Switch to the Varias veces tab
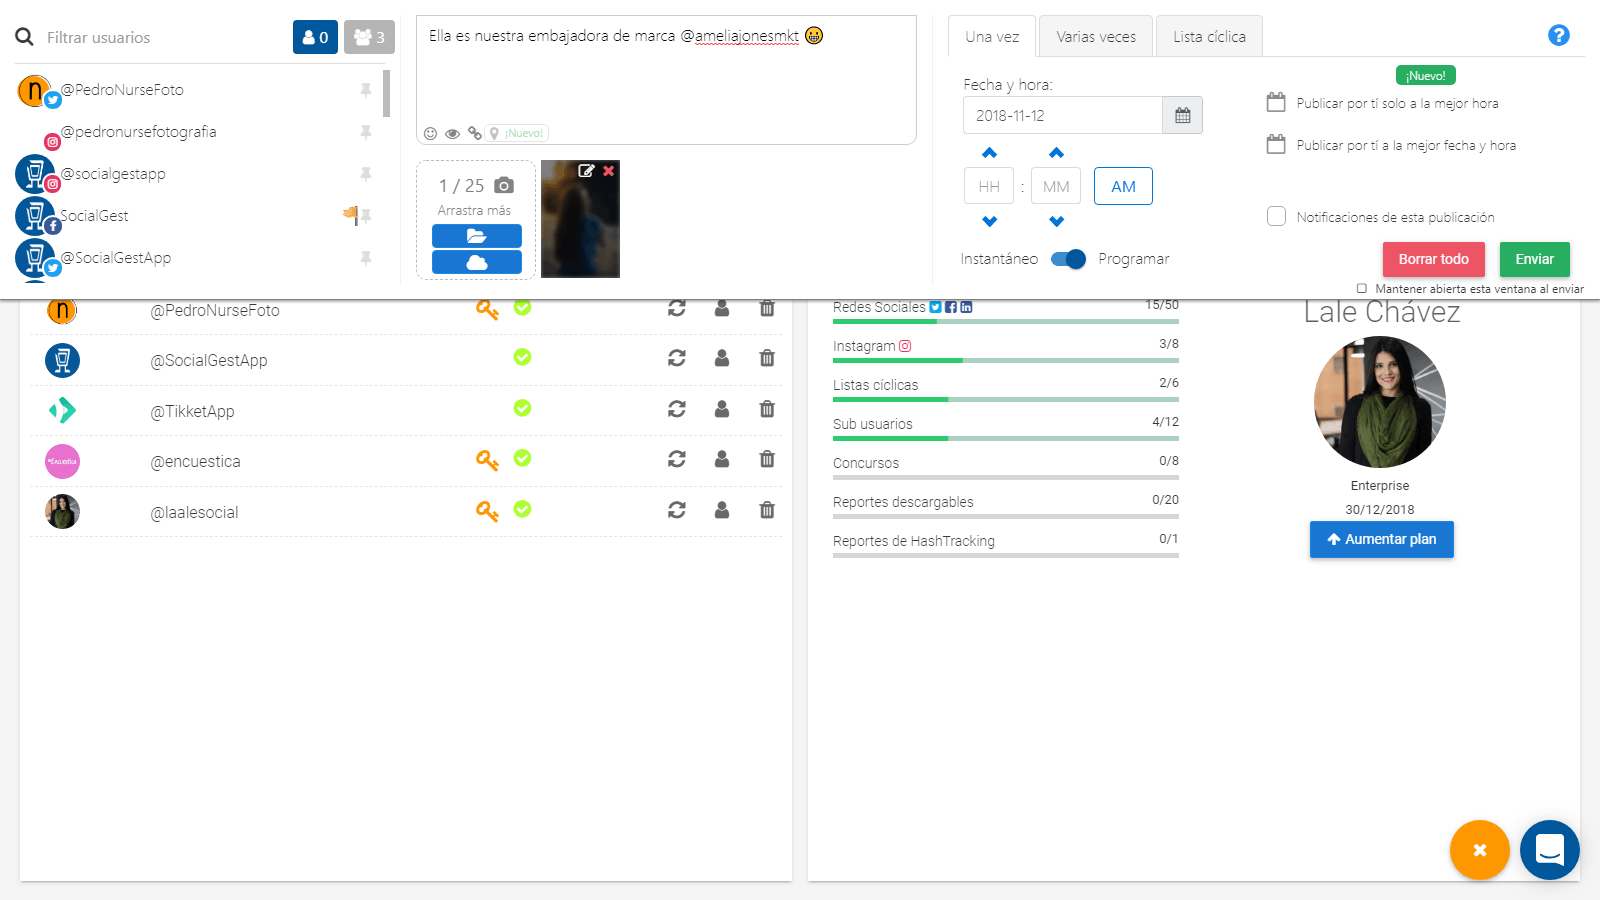Screen dimensions: 1600x900 pos(1096,37)
